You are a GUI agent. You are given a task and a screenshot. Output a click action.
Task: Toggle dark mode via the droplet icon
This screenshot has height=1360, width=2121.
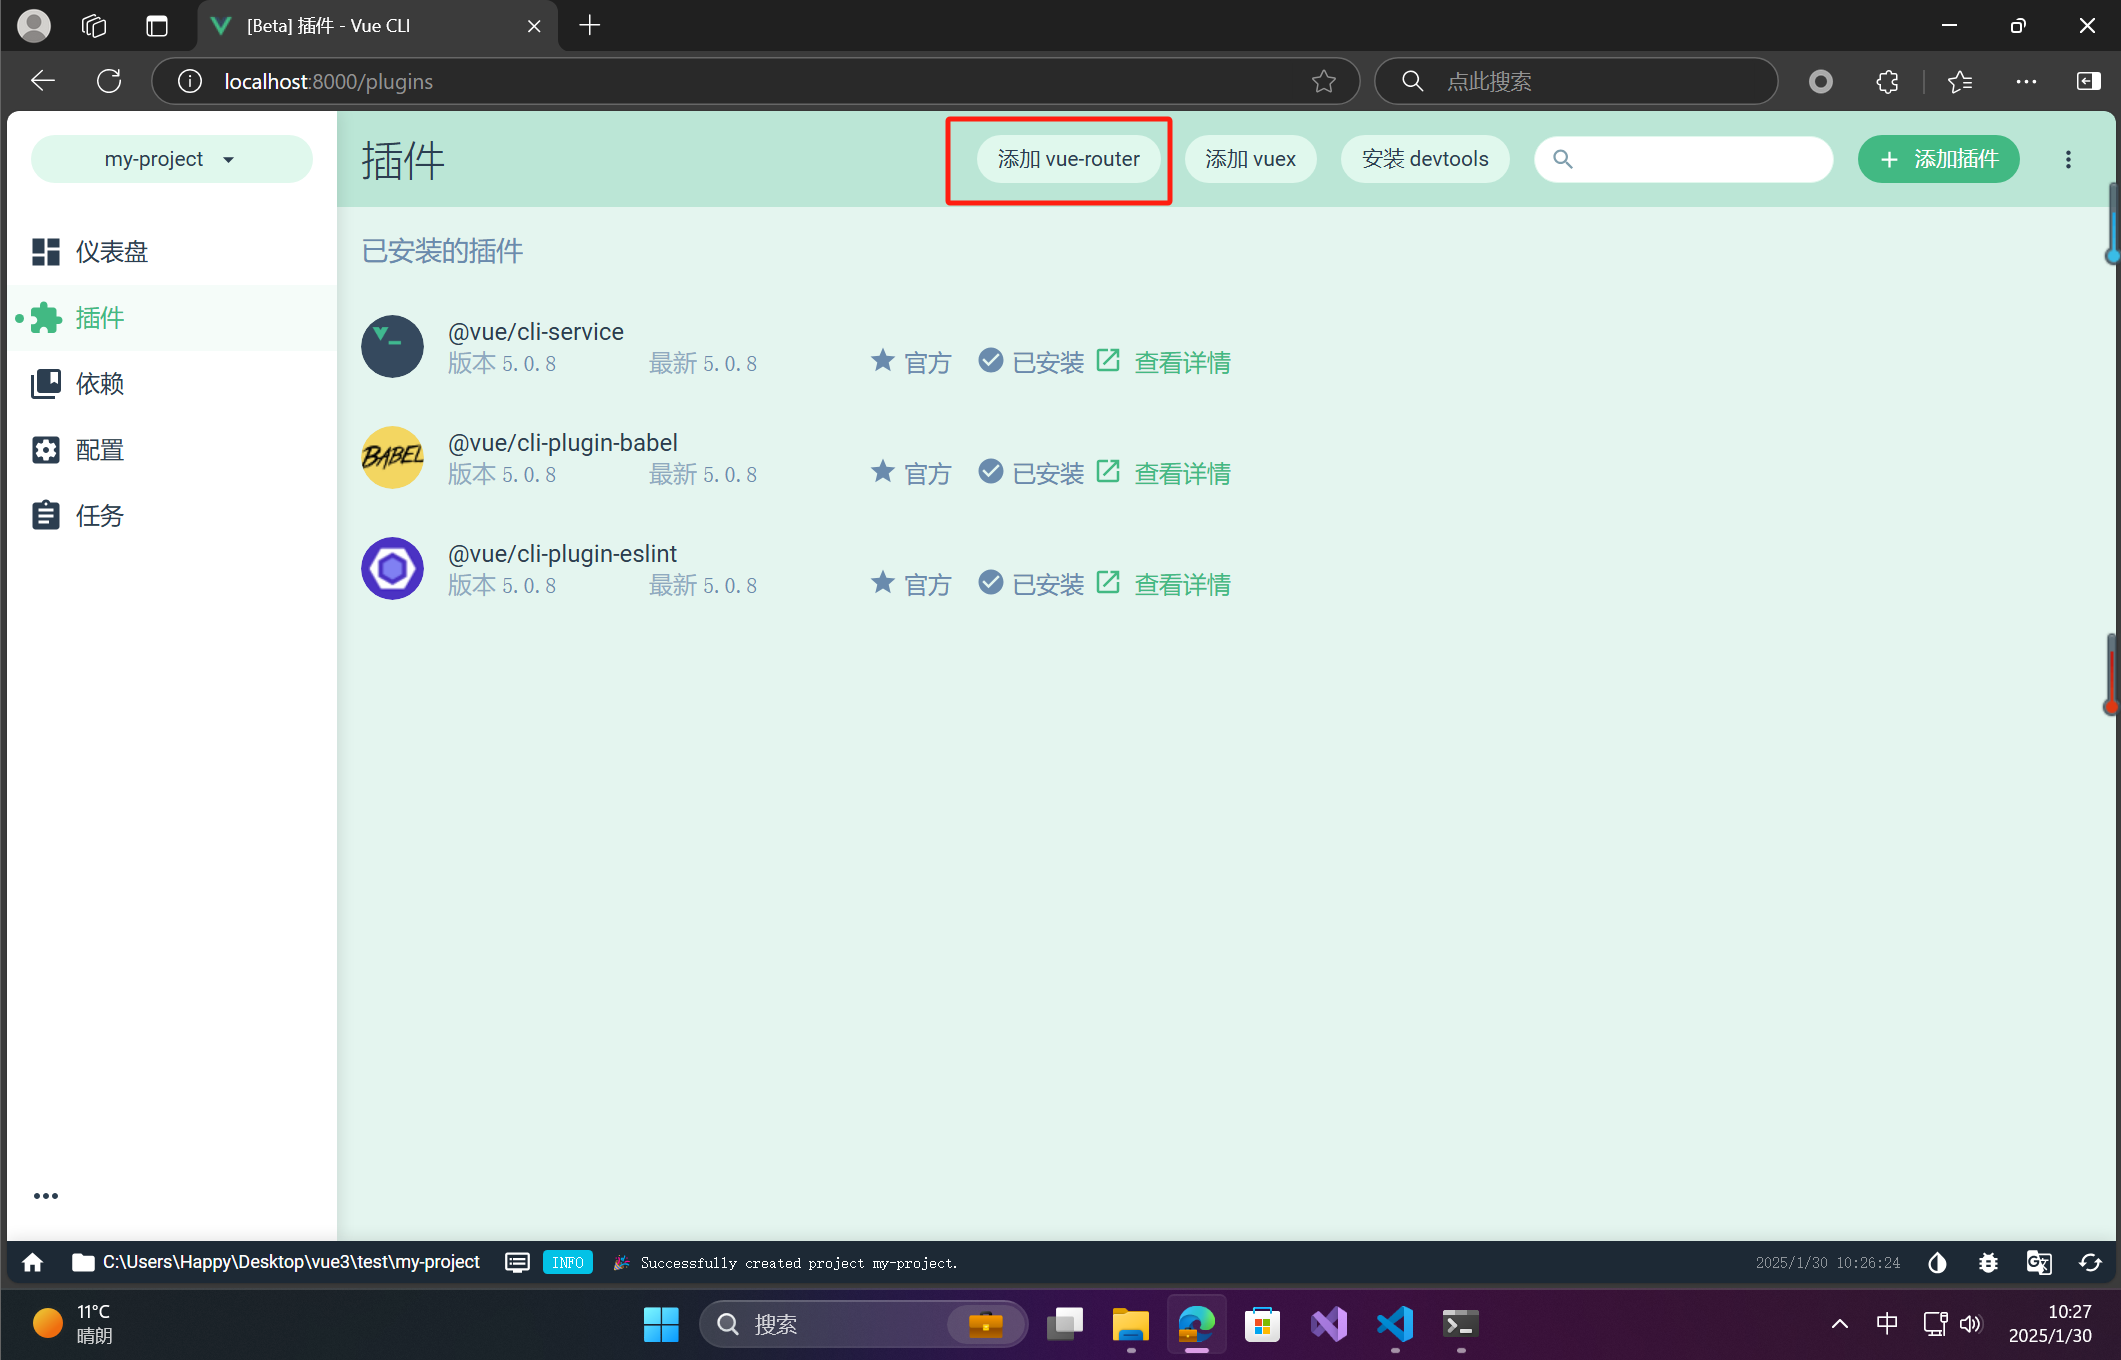point(1936,1262)
